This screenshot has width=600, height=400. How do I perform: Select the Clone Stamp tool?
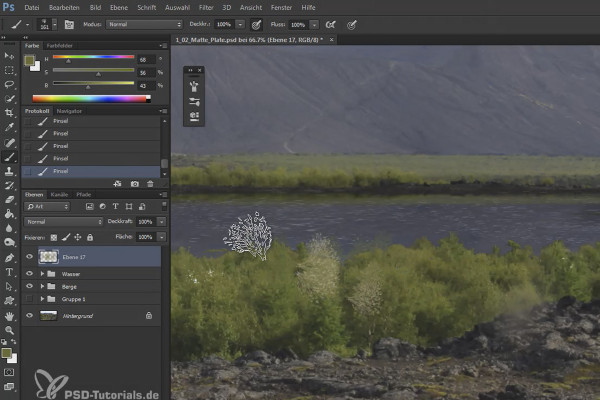[x=9, y=171]
